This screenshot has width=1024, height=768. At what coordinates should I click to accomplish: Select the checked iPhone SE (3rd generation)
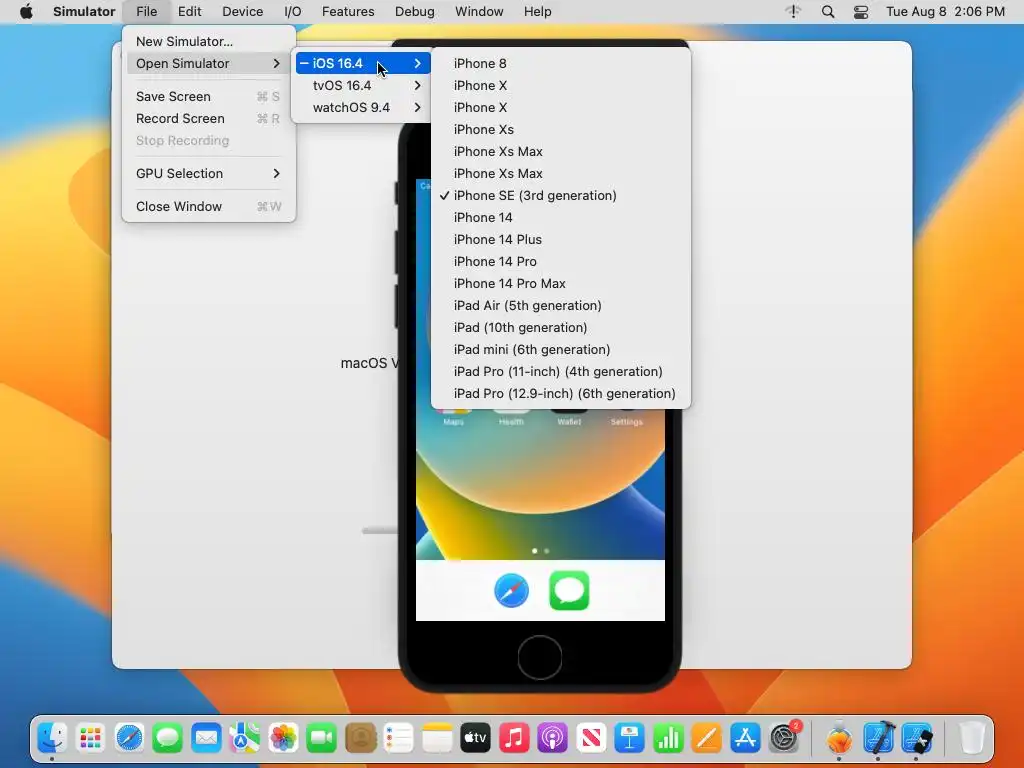point(560,195)
